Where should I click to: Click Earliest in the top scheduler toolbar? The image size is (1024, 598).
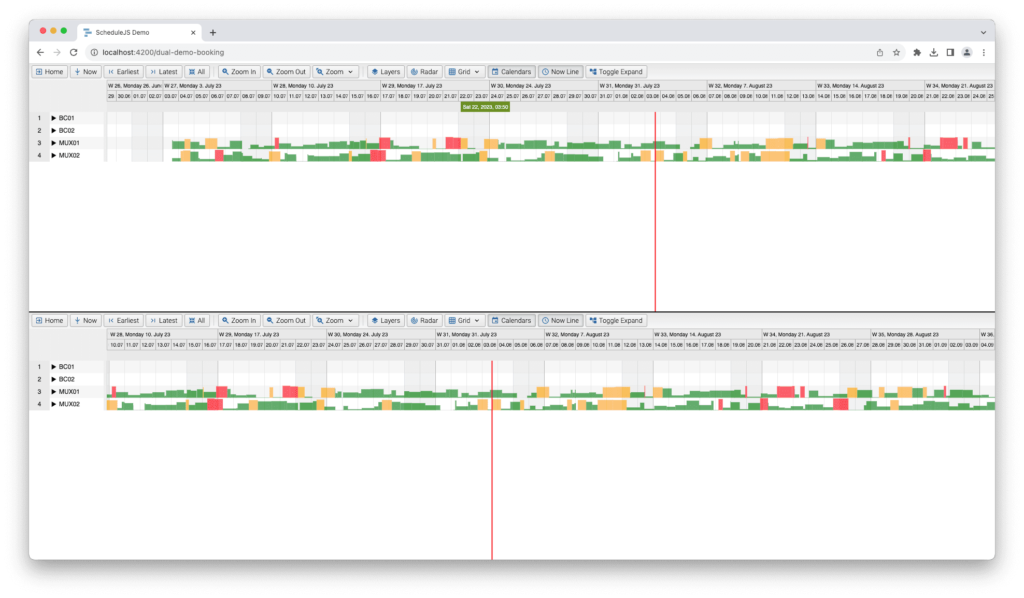(x=123, y=71)
